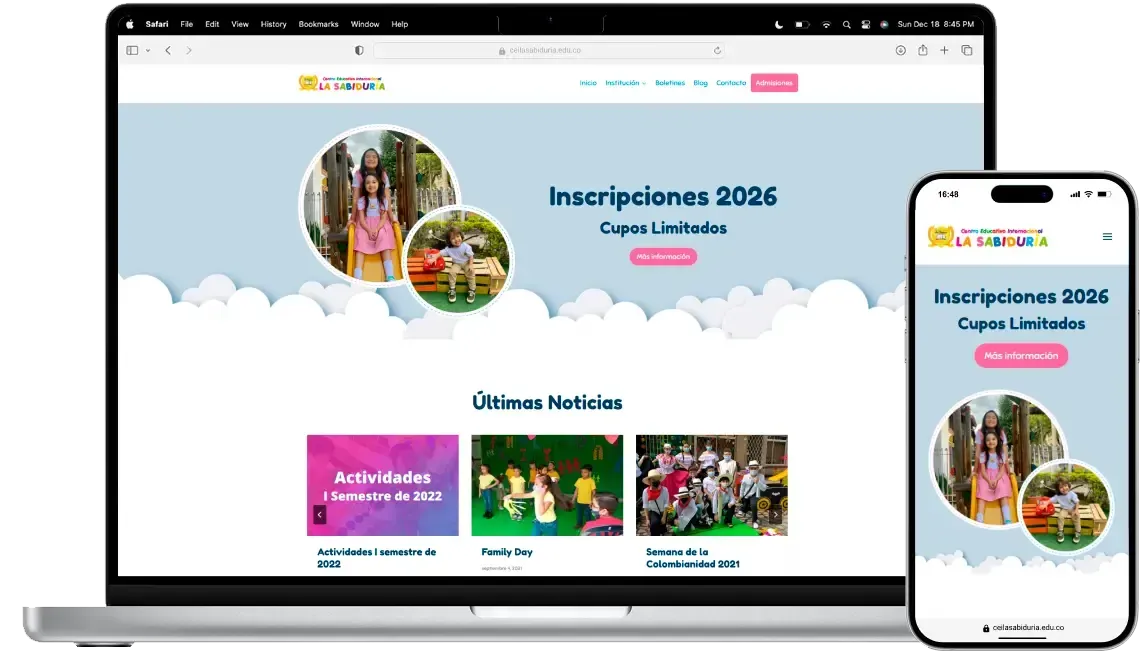Click the battery status icon

[x=802, y=24]
